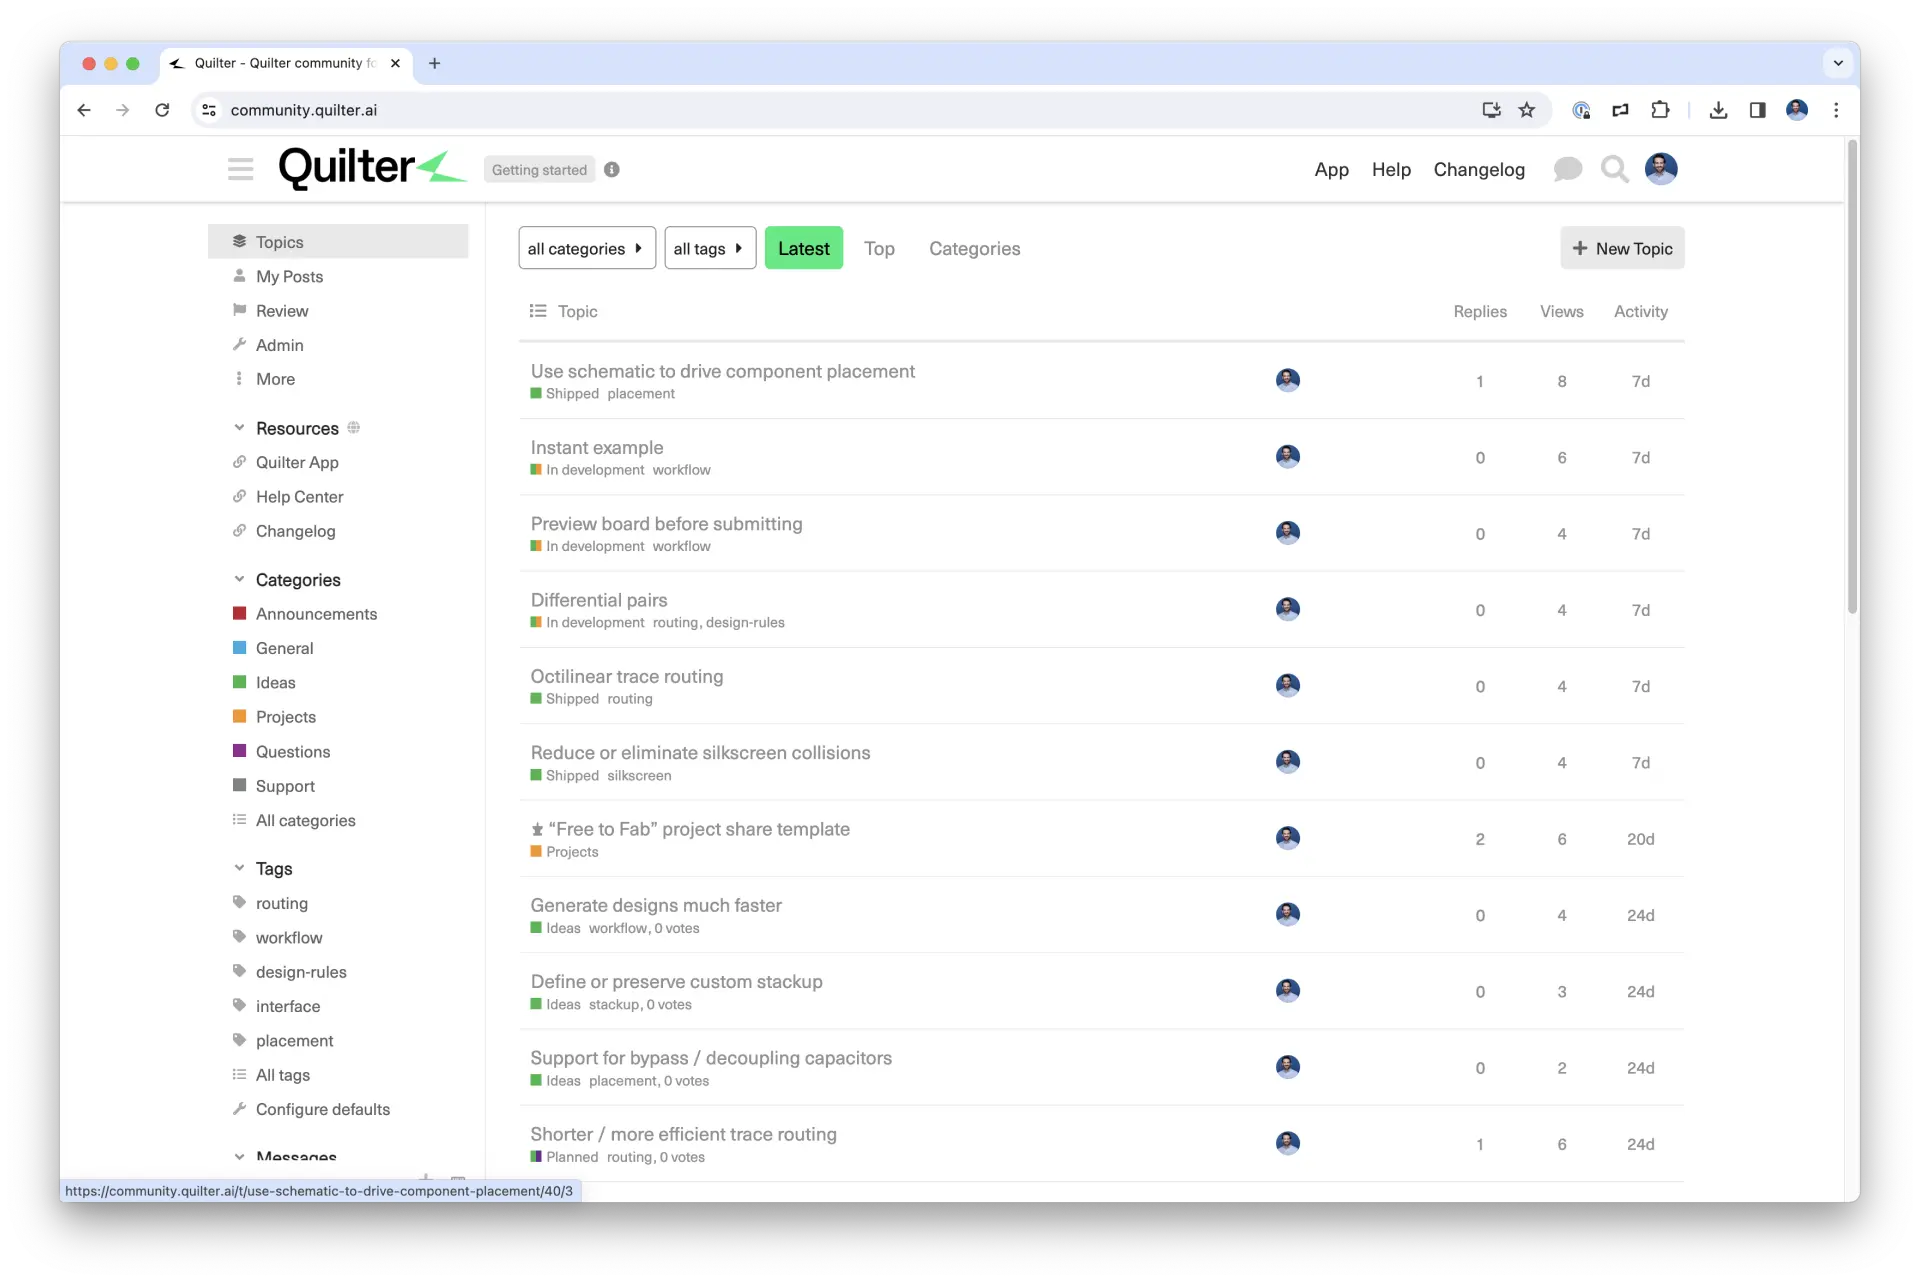The height and width of the screenshot is (1283, 1920).
Task: Open My Posts in sidebar
Action: [289, 276]
